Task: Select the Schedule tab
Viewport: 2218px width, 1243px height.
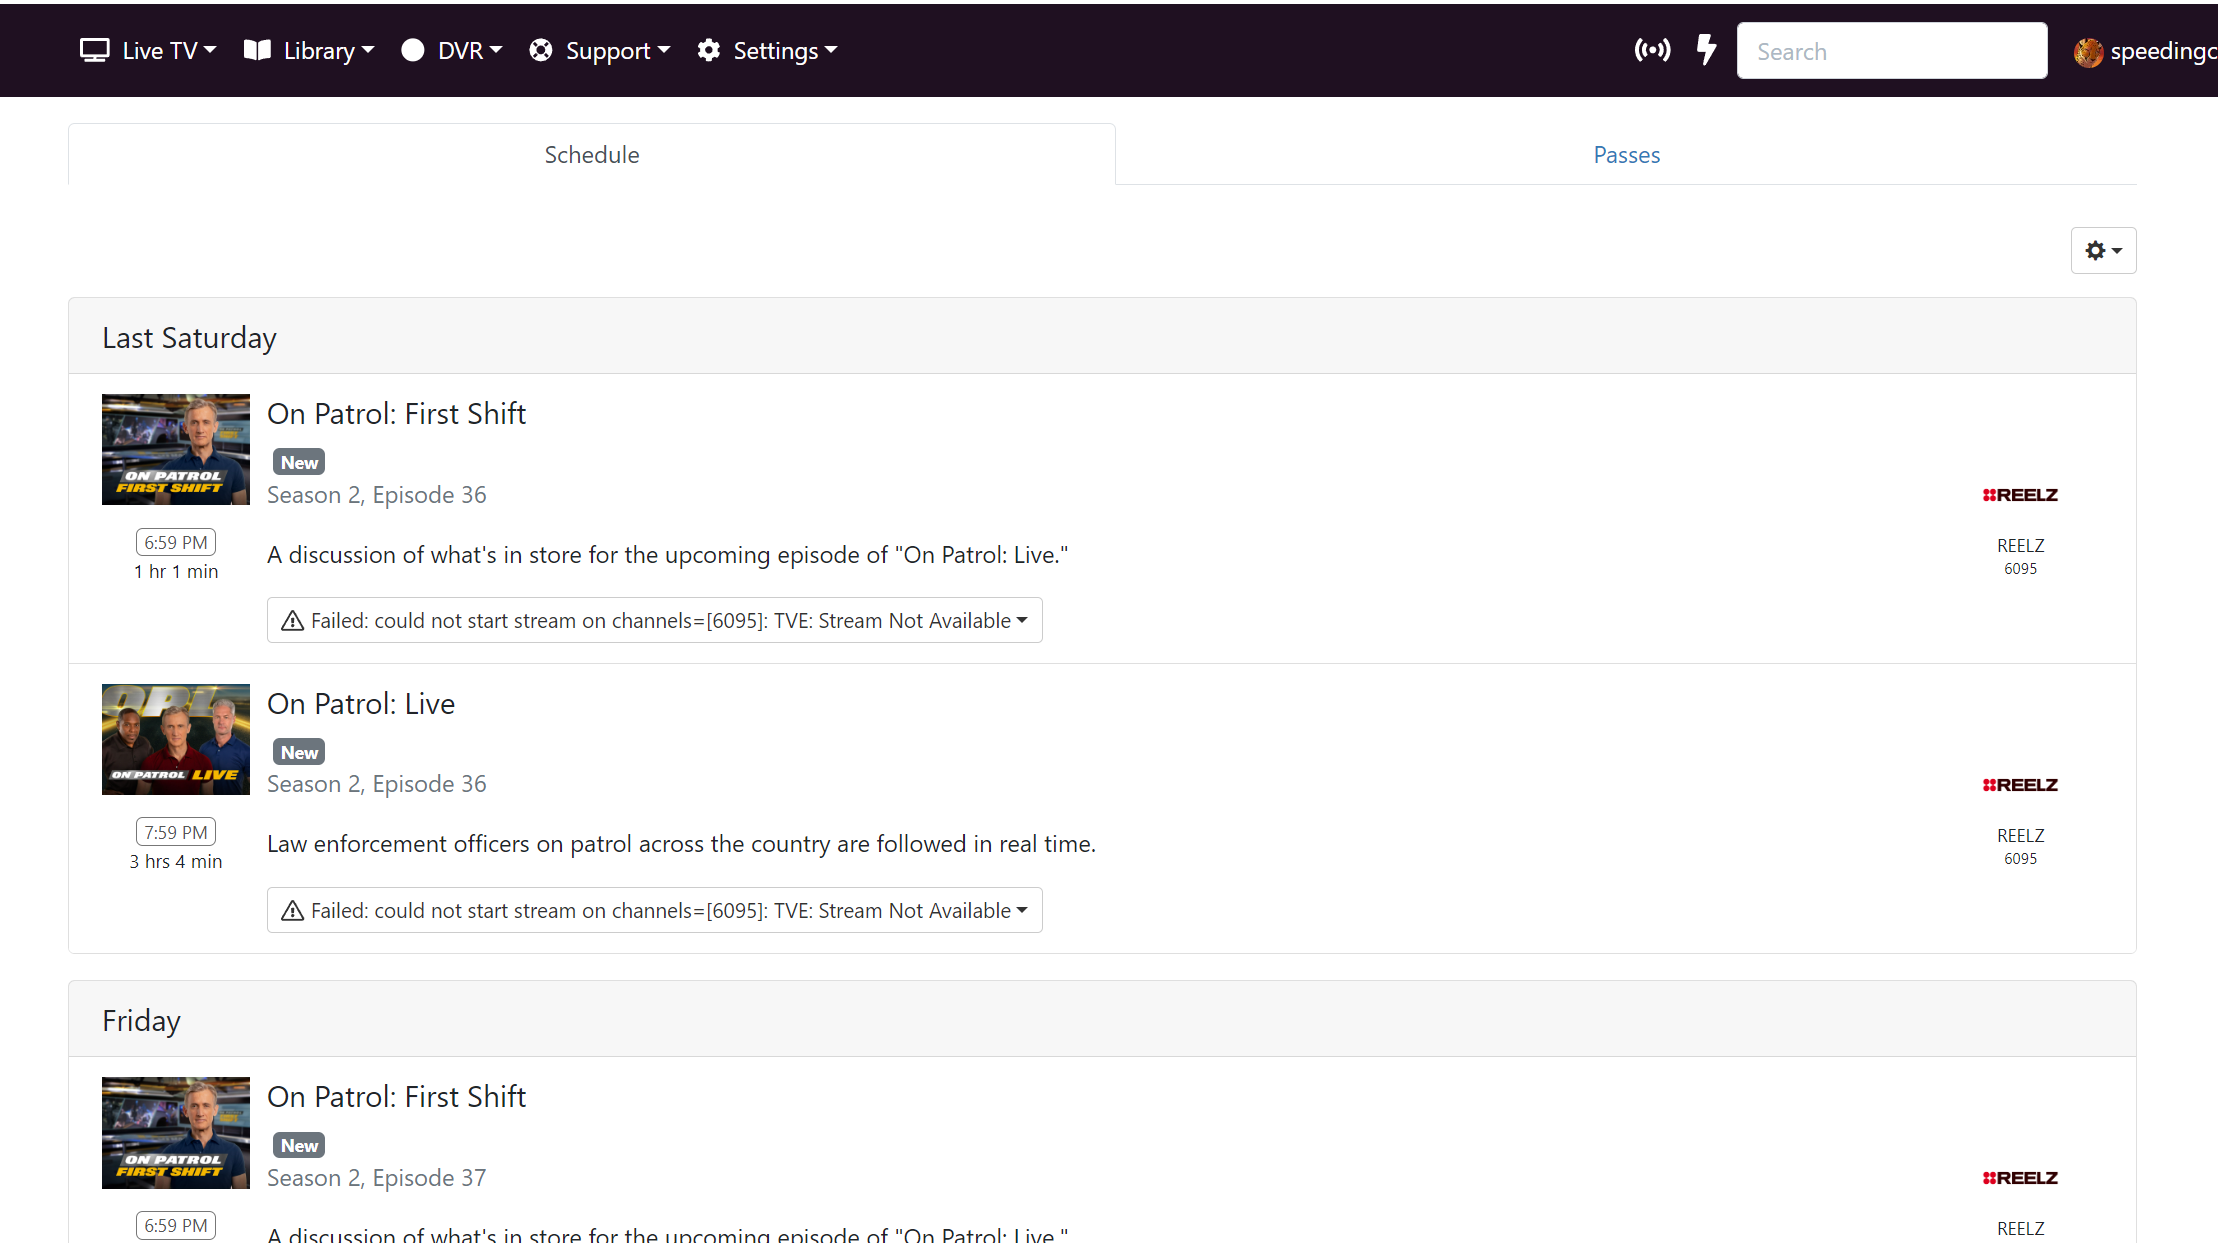Action: [591, 155]
